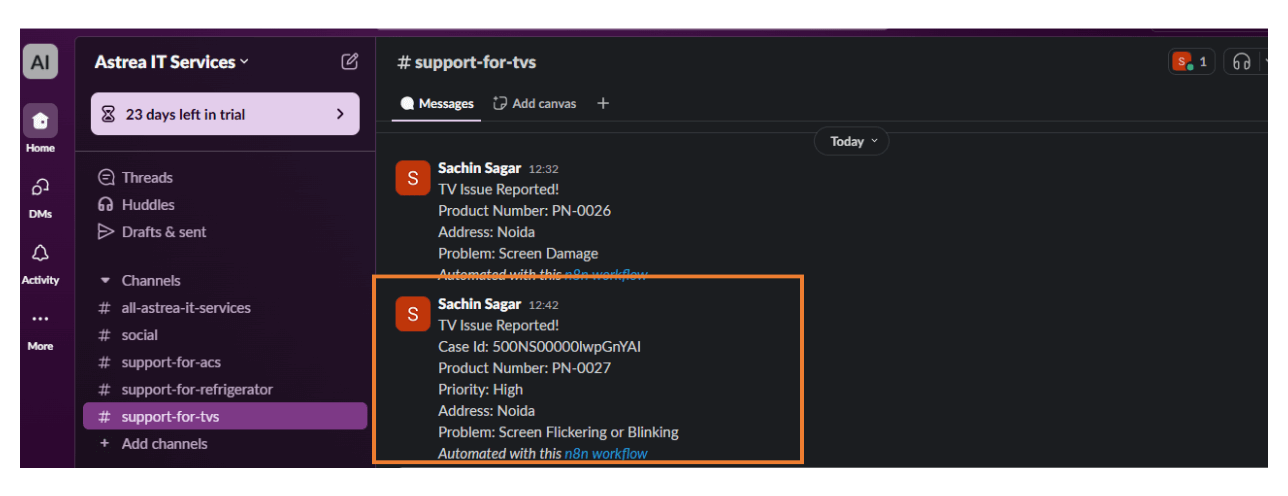The width and height of the screenshot is (1288, 496).
Task: Open the DMs icon in sidebar
Action: (40, 188)
